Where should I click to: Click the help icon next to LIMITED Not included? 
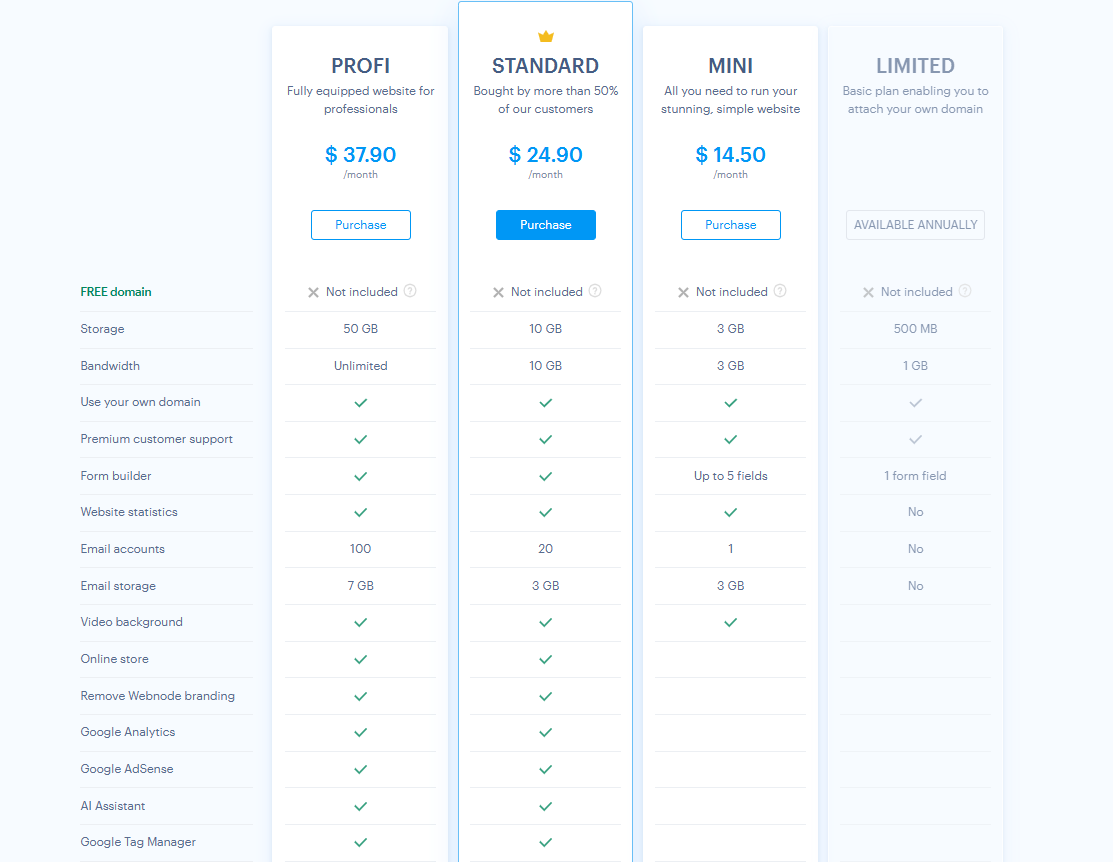coord(965,291)
